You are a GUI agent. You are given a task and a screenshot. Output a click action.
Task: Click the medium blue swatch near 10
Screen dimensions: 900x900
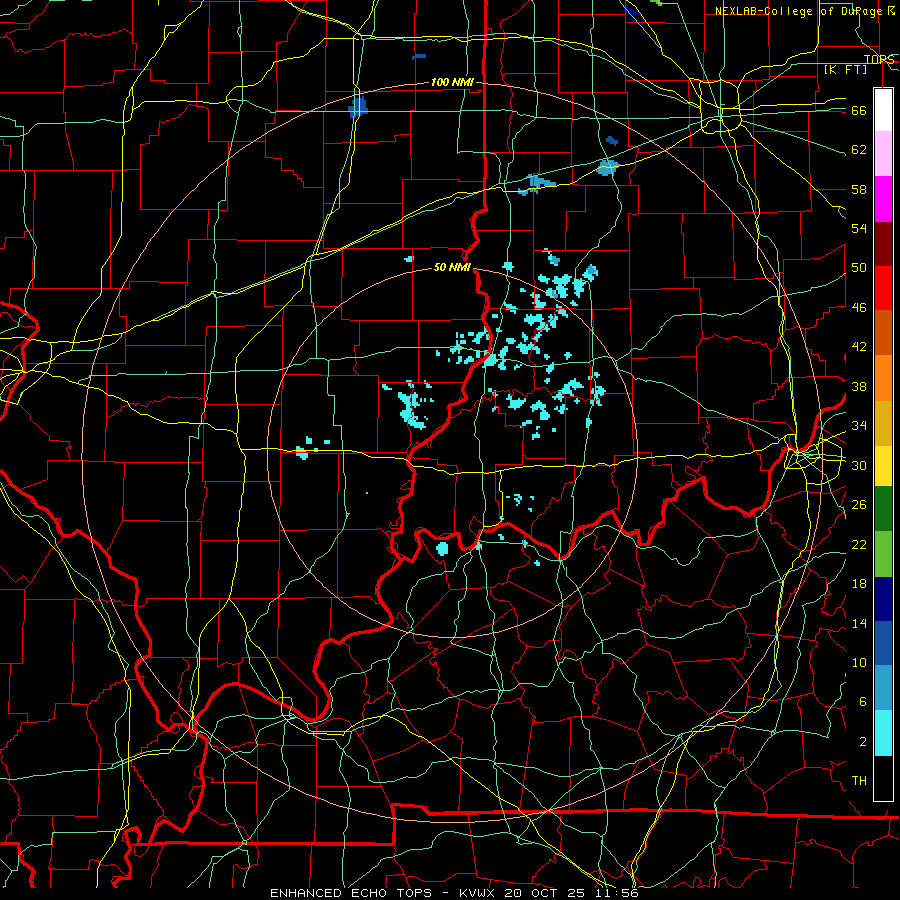tap(883, 643)
